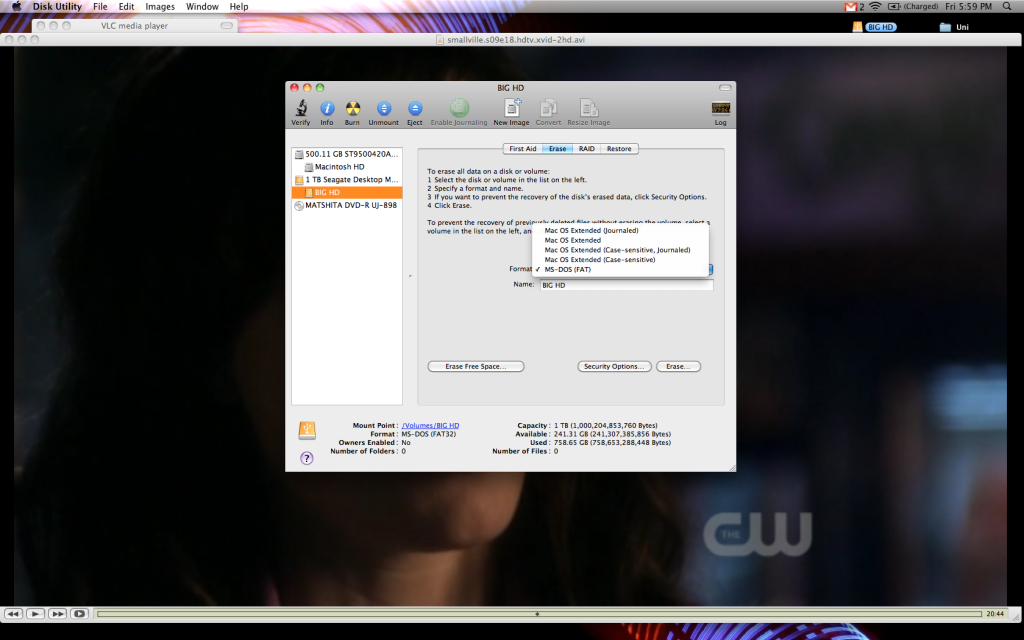Image resolution: width=1024 pixels, height=640 pixels.
Task: Select 500.11 GB ST9500420A disk
Action: click(x=347, y=154)
